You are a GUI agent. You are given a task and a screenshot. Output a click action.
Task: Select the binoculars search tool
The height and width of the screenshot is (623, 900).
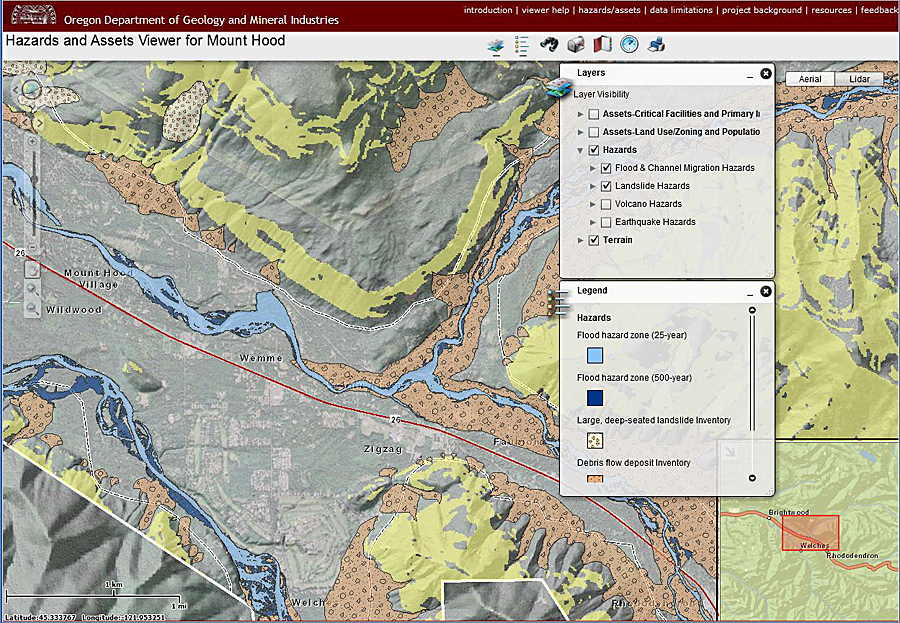point(550,44)
